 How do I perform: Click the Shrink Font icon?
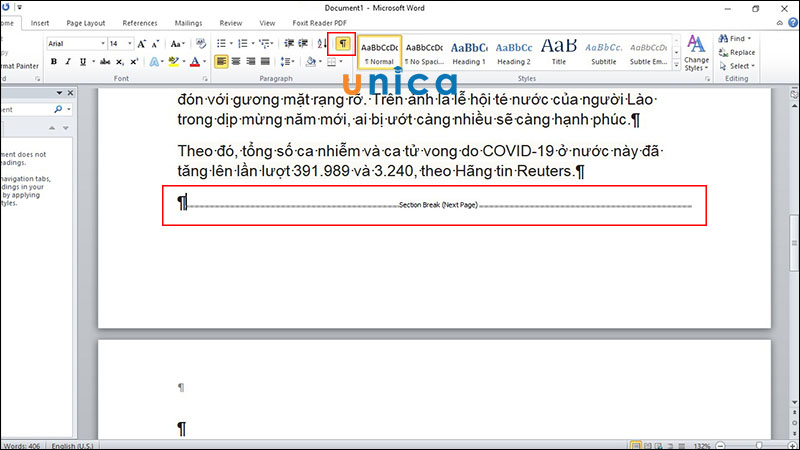click(155, 44)
